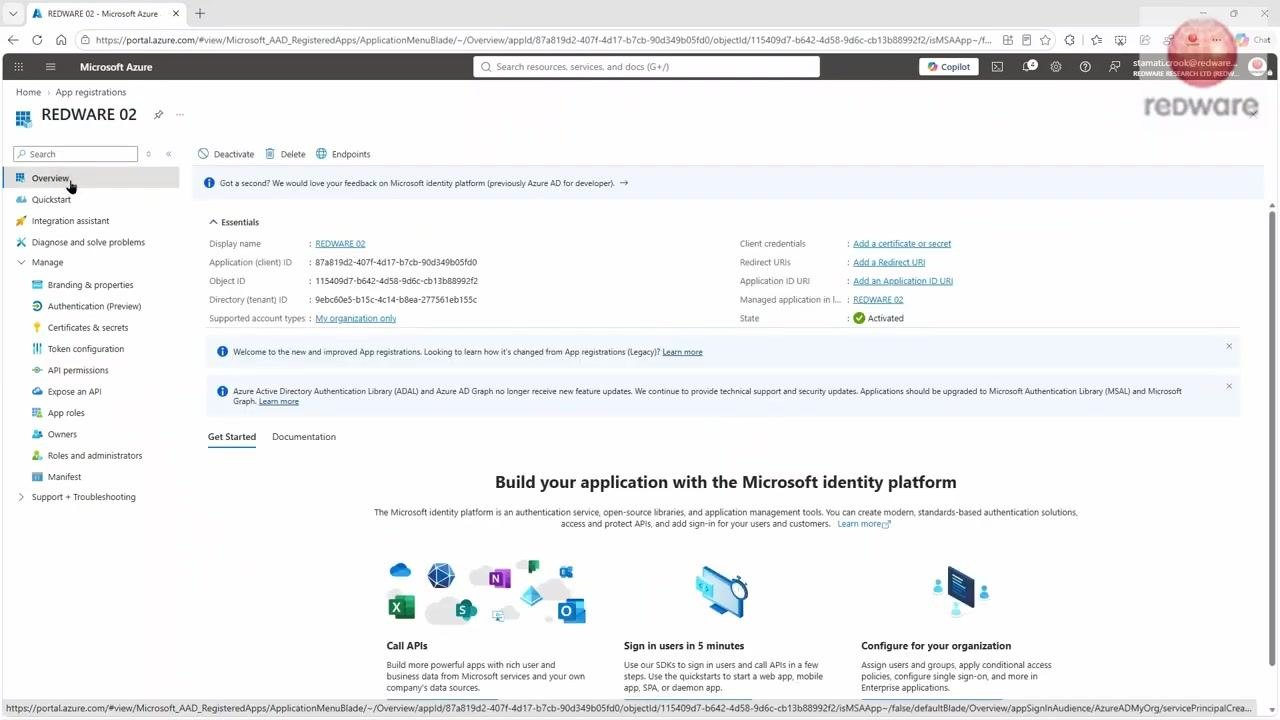
Task: Collapse the Essentials section
Action: point(214,222)
